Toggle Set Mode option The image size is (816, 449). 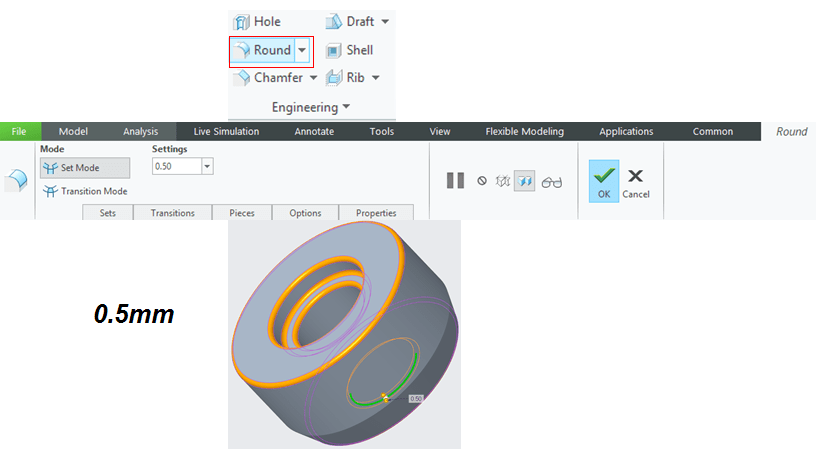tap(84, 168)
